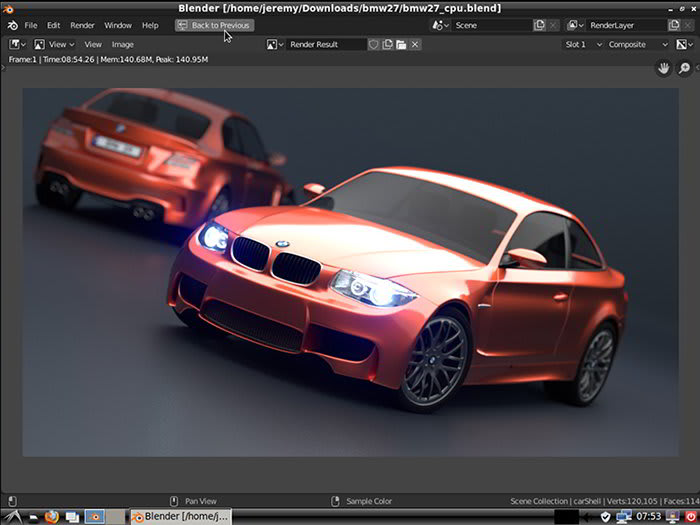
Task: Open the View menu in image editor header
Action: (x=93, y=44)
